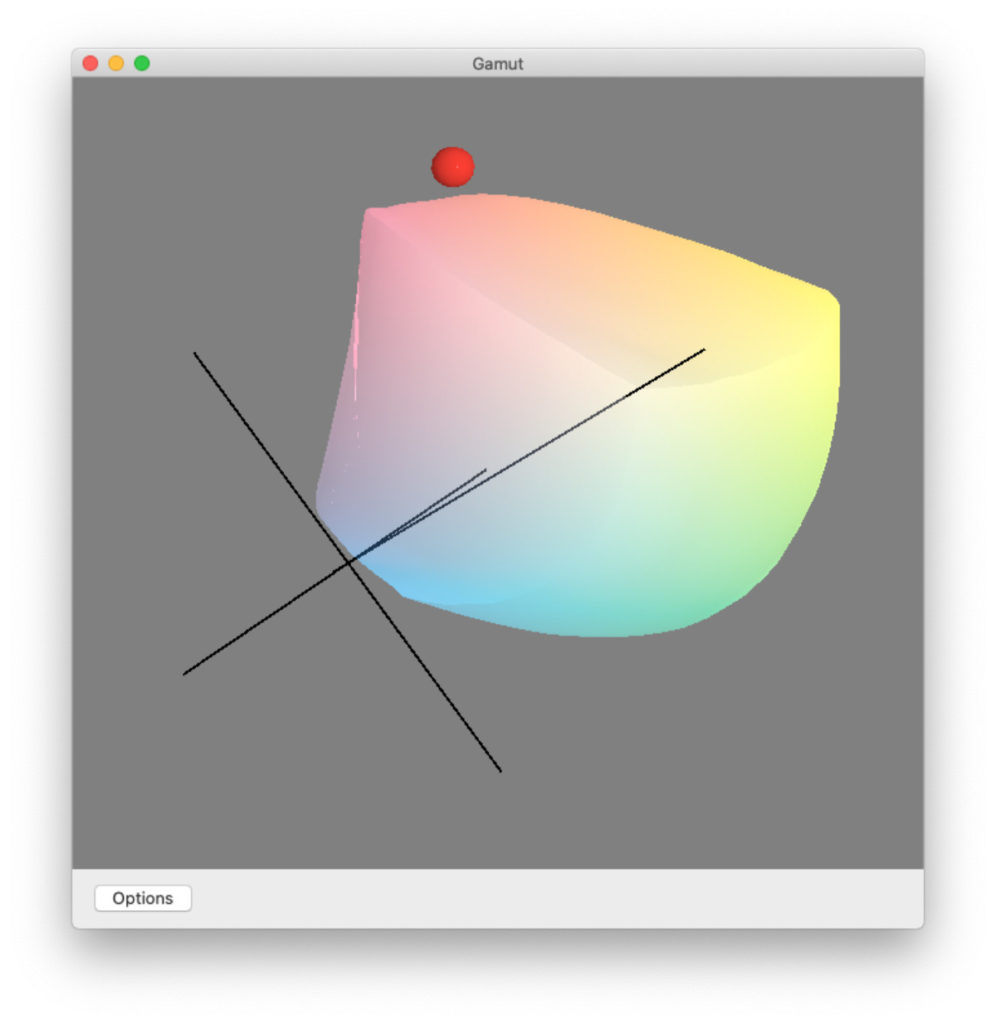This screenshot has width=996, height=1024.
Task: Click the tip of the short axis line
Action: (x=486, y=469)
